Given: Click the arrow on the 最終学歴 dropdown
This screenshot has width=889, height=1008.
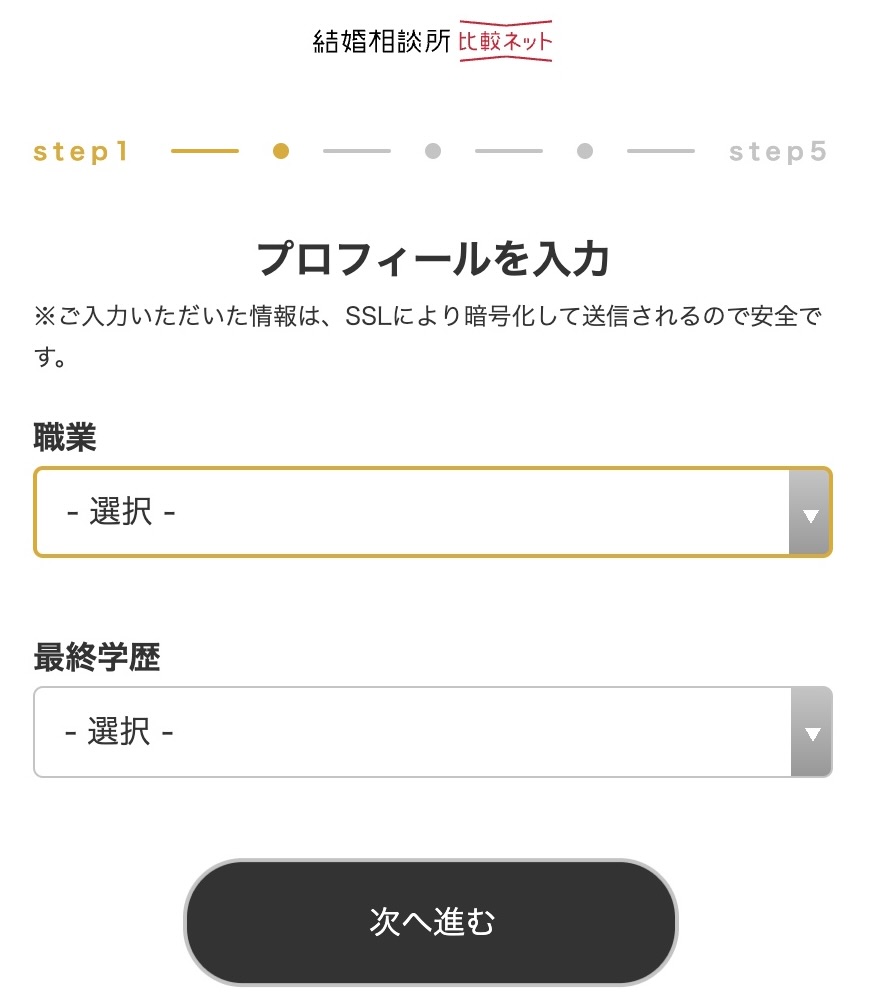Looking at the screenshot, I should point(812,732).
